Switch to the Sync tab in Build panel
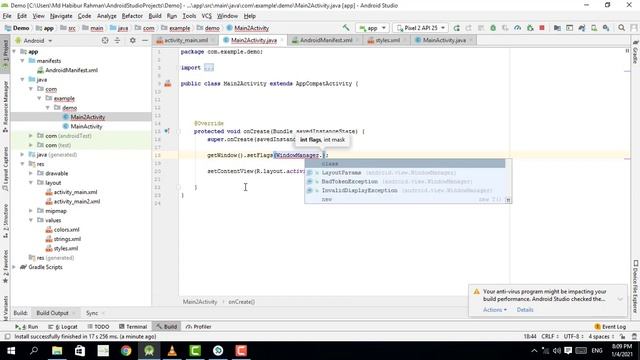This screenshot has width=640, height=360. point(92,313)
